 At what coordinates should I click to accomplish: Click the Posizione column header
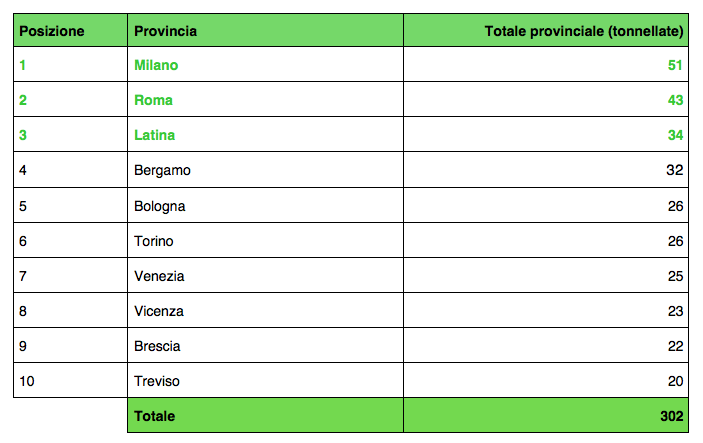(x=70, y=30)
